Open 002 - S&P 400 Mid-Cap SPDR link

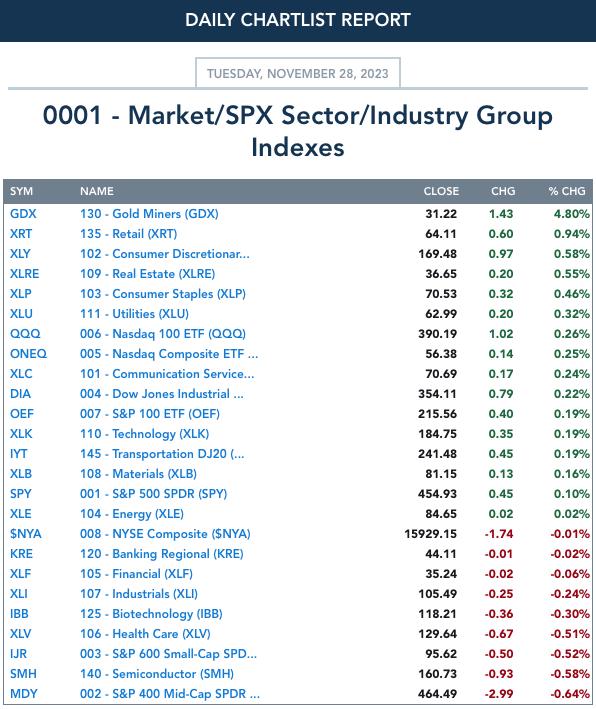170,694
